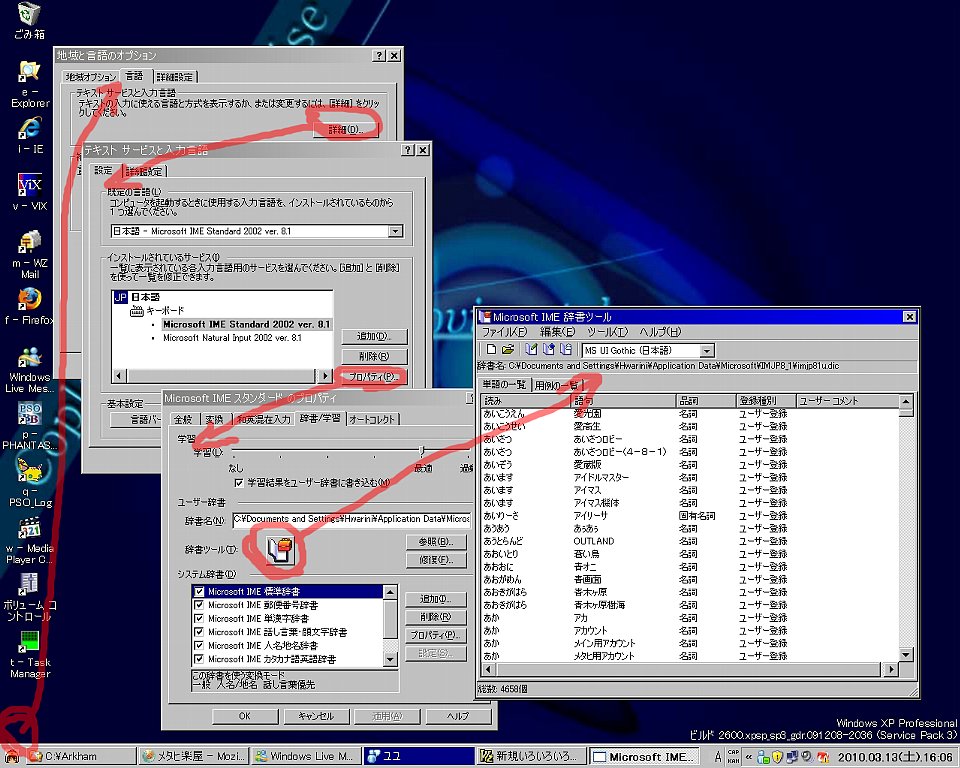Screen dimensions: 960x768
Task: Open the ファイル(F) menu in dictionary tool
Action: (504, 332)
